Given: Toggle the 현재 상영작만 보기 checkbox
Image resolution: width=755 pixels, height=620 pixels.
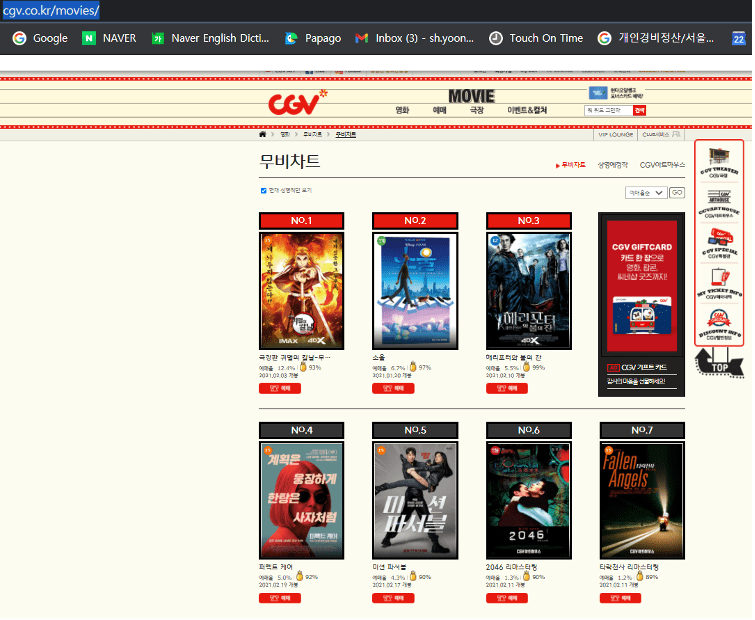Looking at the screenshot, I should coord(263,191).
